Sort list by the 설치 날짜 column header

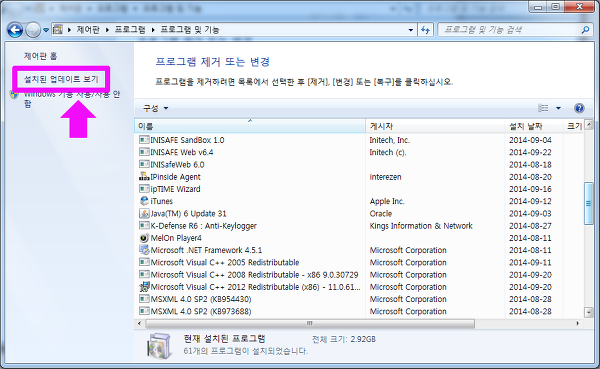[x=535, y=126]
